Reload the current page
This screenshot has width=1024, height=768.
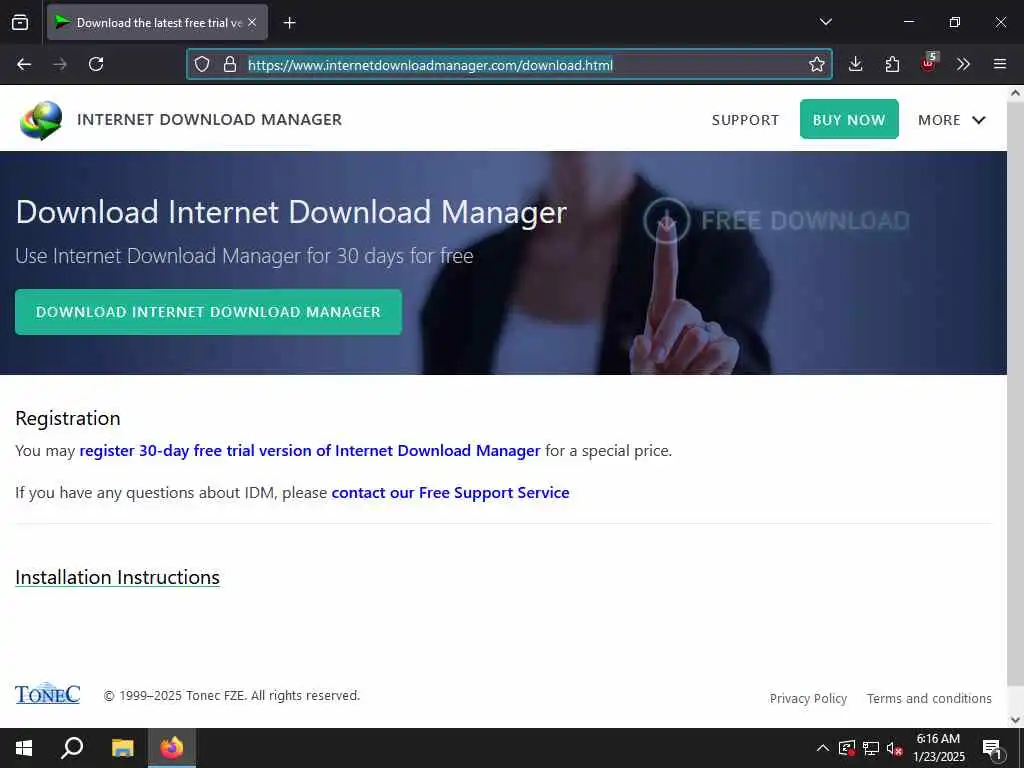pyautogui.click(x=96, y=64)
